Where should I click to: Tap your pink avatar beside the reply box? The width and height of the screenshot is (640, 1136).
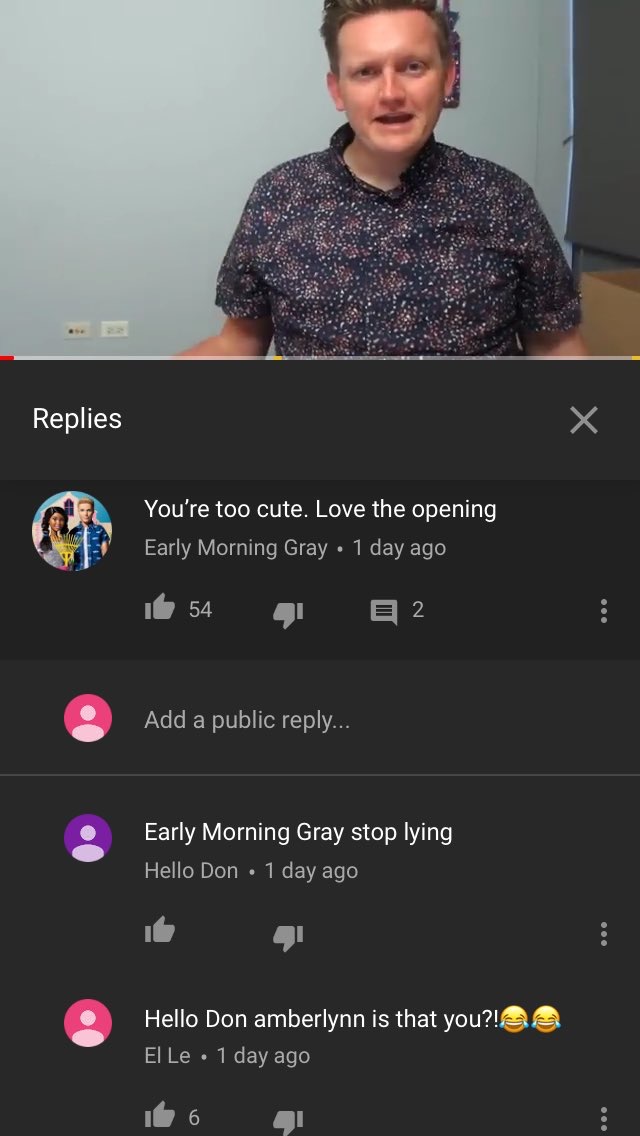pyautogui.click(x=88, y=718)
